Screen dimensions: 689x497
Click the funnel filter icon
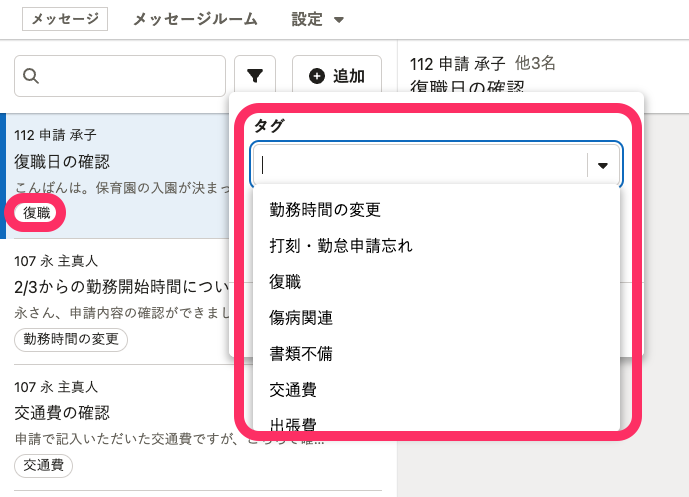coord(255,76)
